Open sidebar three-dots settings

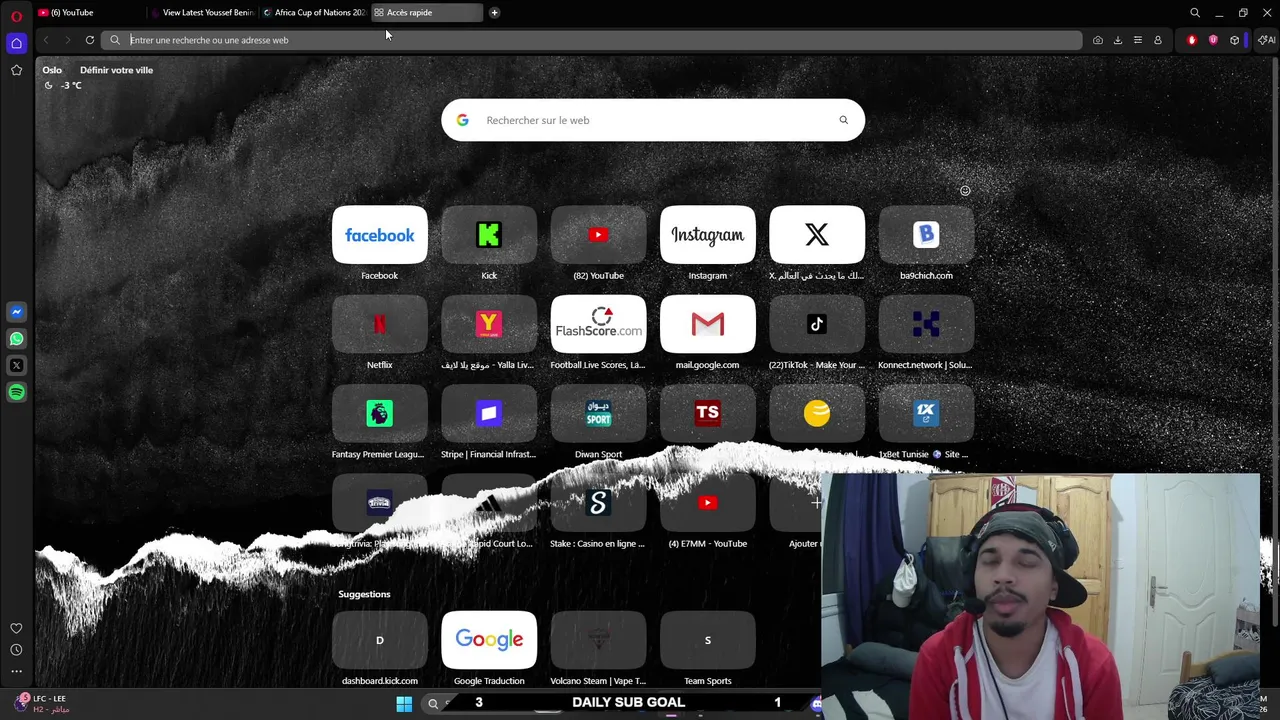tap(16, 671)
